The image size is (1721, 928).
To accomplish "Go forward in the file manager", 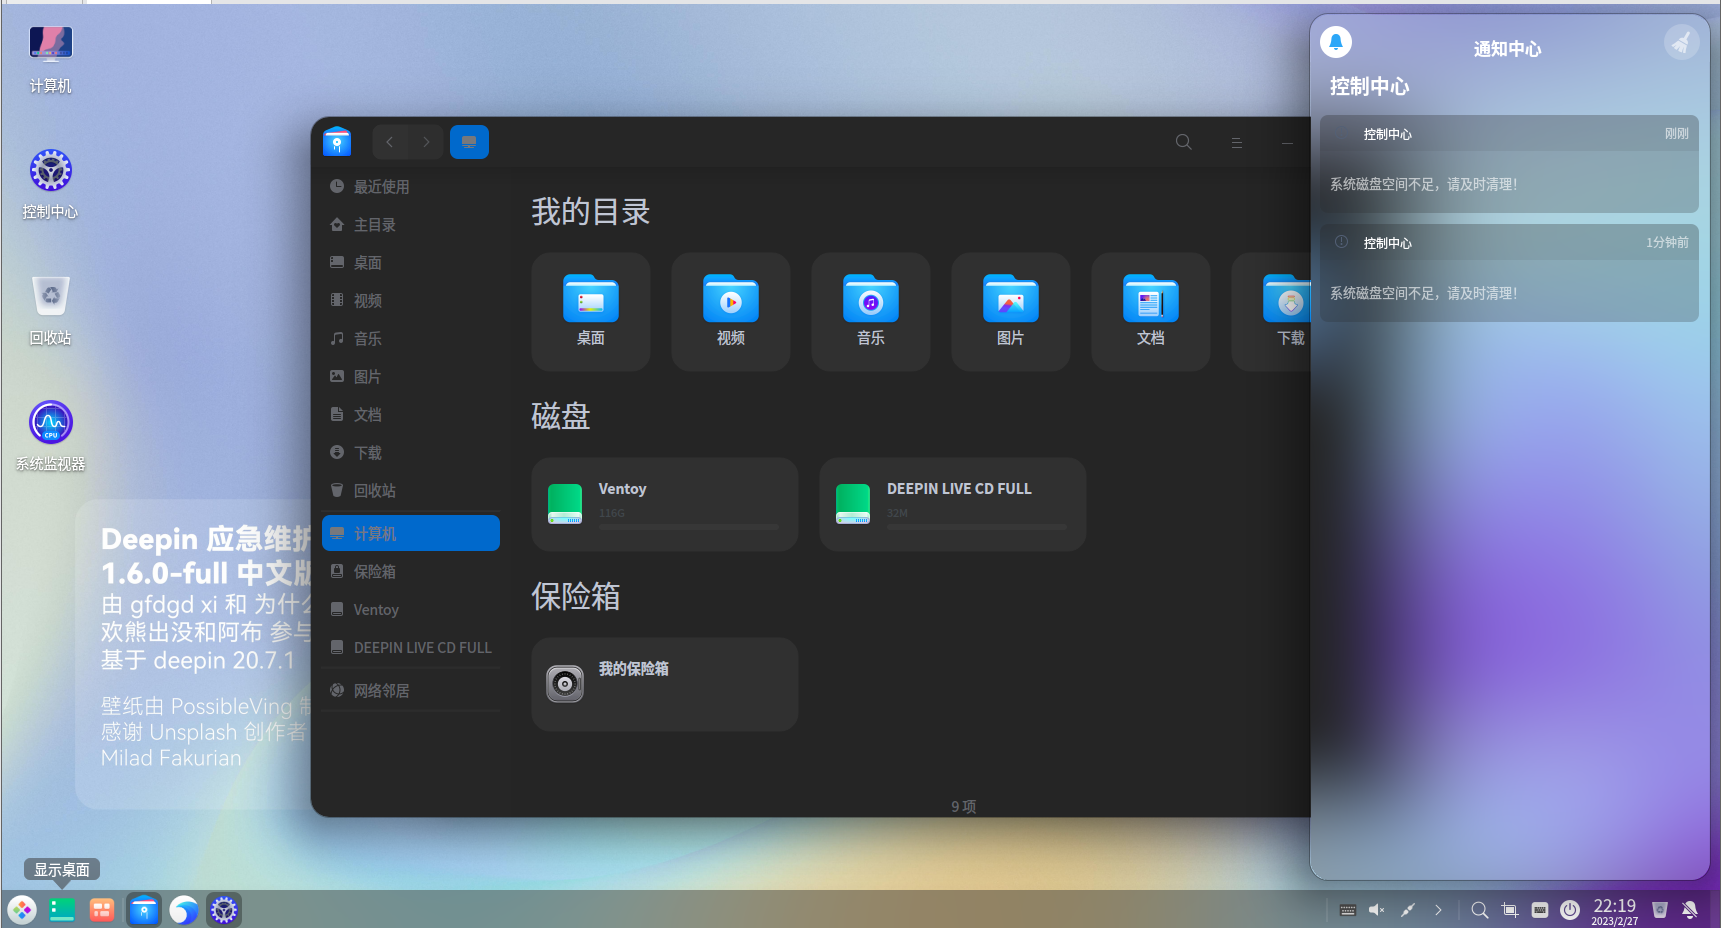I will pyautogui.click(x=426, y=142).
